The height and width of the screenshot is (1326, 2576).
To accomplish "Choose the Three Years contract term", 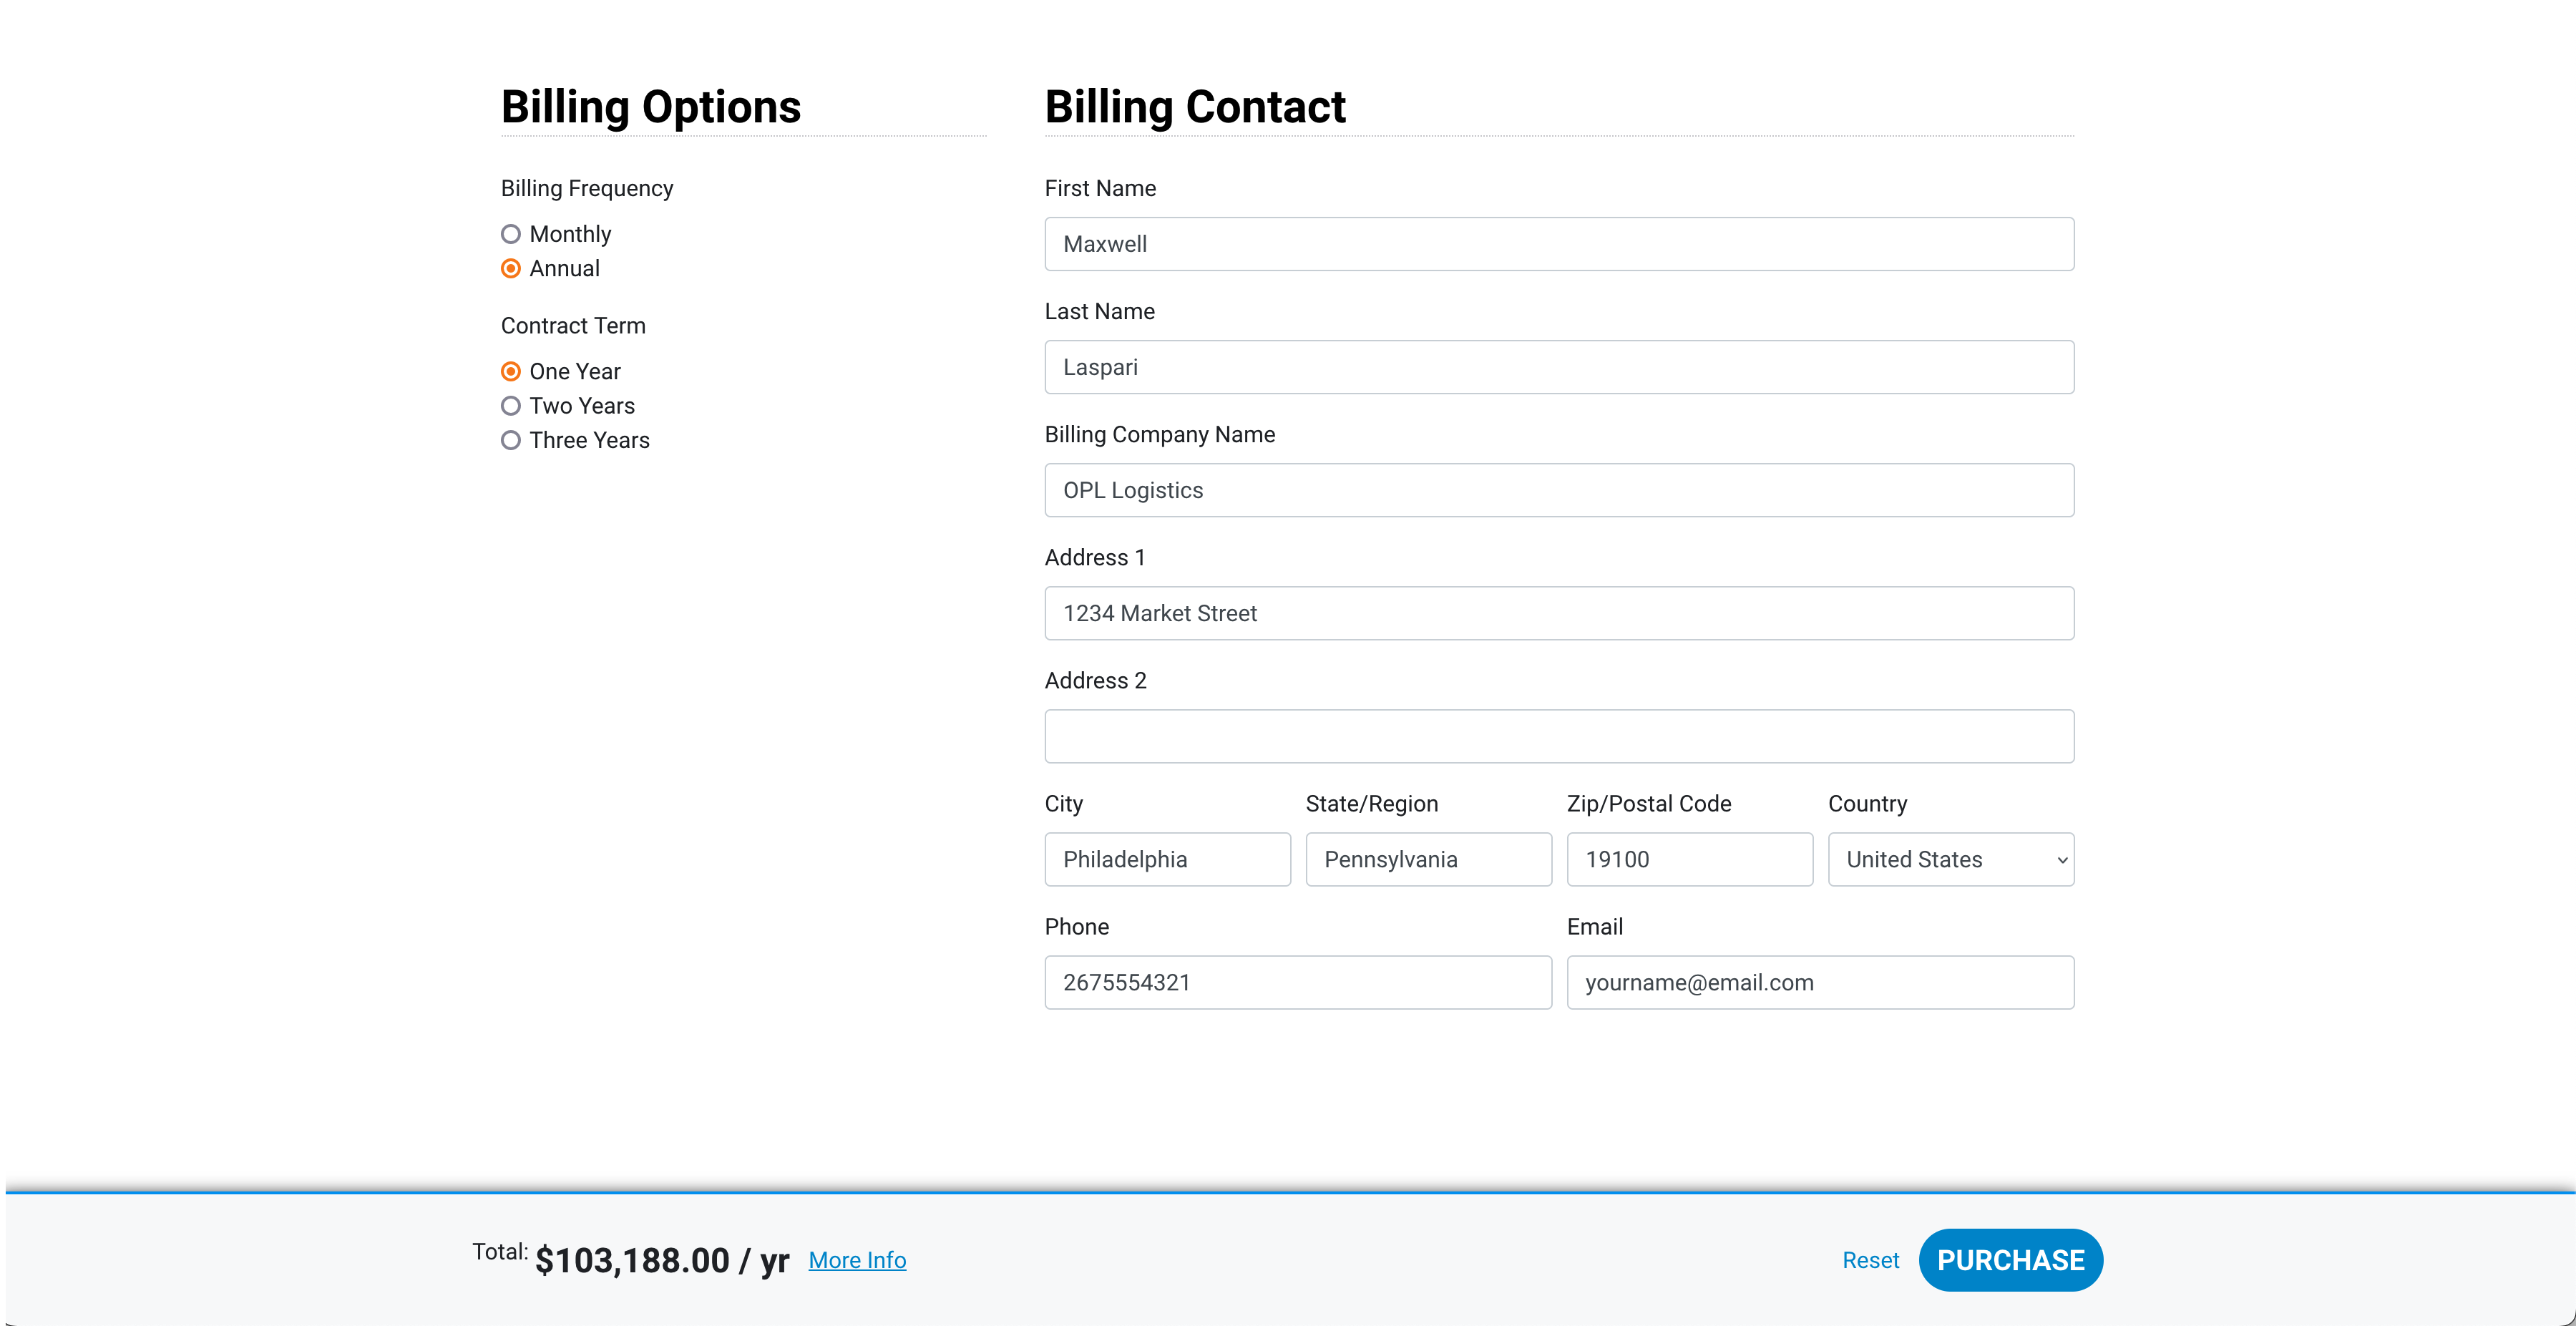I will (x=511, y=440).
